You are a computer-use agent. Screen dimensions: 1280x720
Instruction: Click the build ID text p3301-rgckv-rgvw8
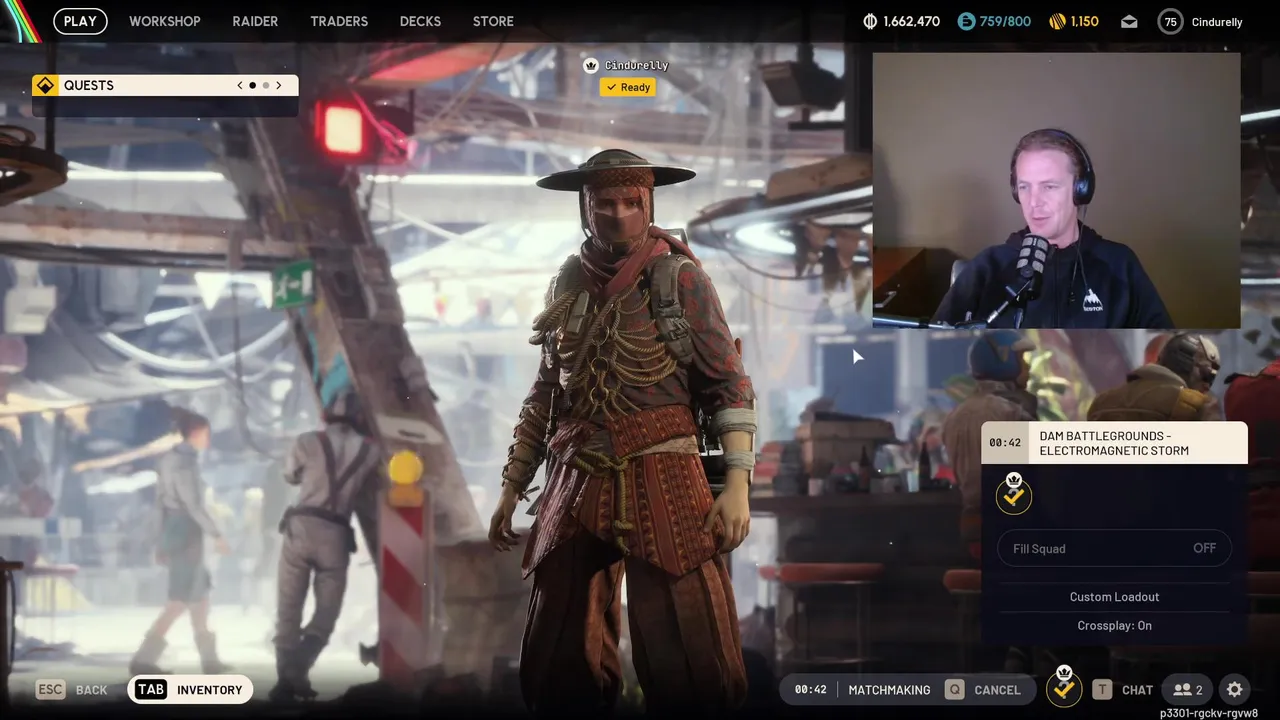[x=1209, y=713]
